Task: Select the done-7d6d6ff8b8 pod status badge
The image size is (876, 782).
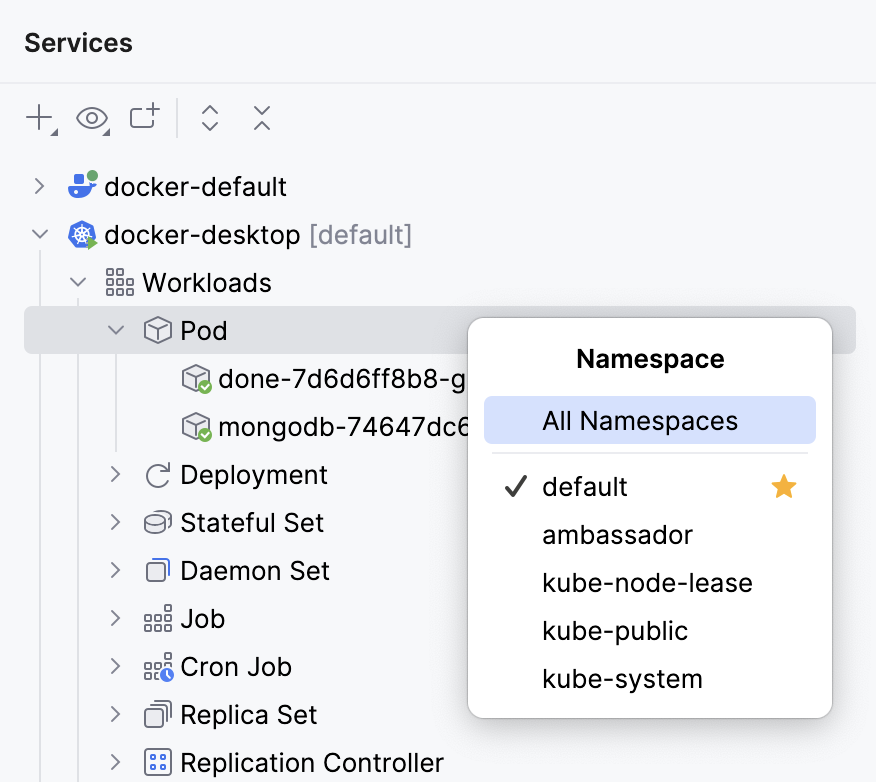Action: [204, 385]
